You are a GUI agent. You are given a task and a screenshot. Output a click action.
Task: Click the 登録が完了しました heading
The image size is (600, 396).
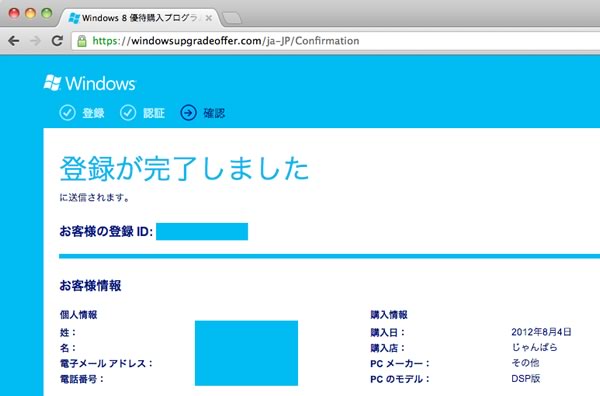coord(184,168)
